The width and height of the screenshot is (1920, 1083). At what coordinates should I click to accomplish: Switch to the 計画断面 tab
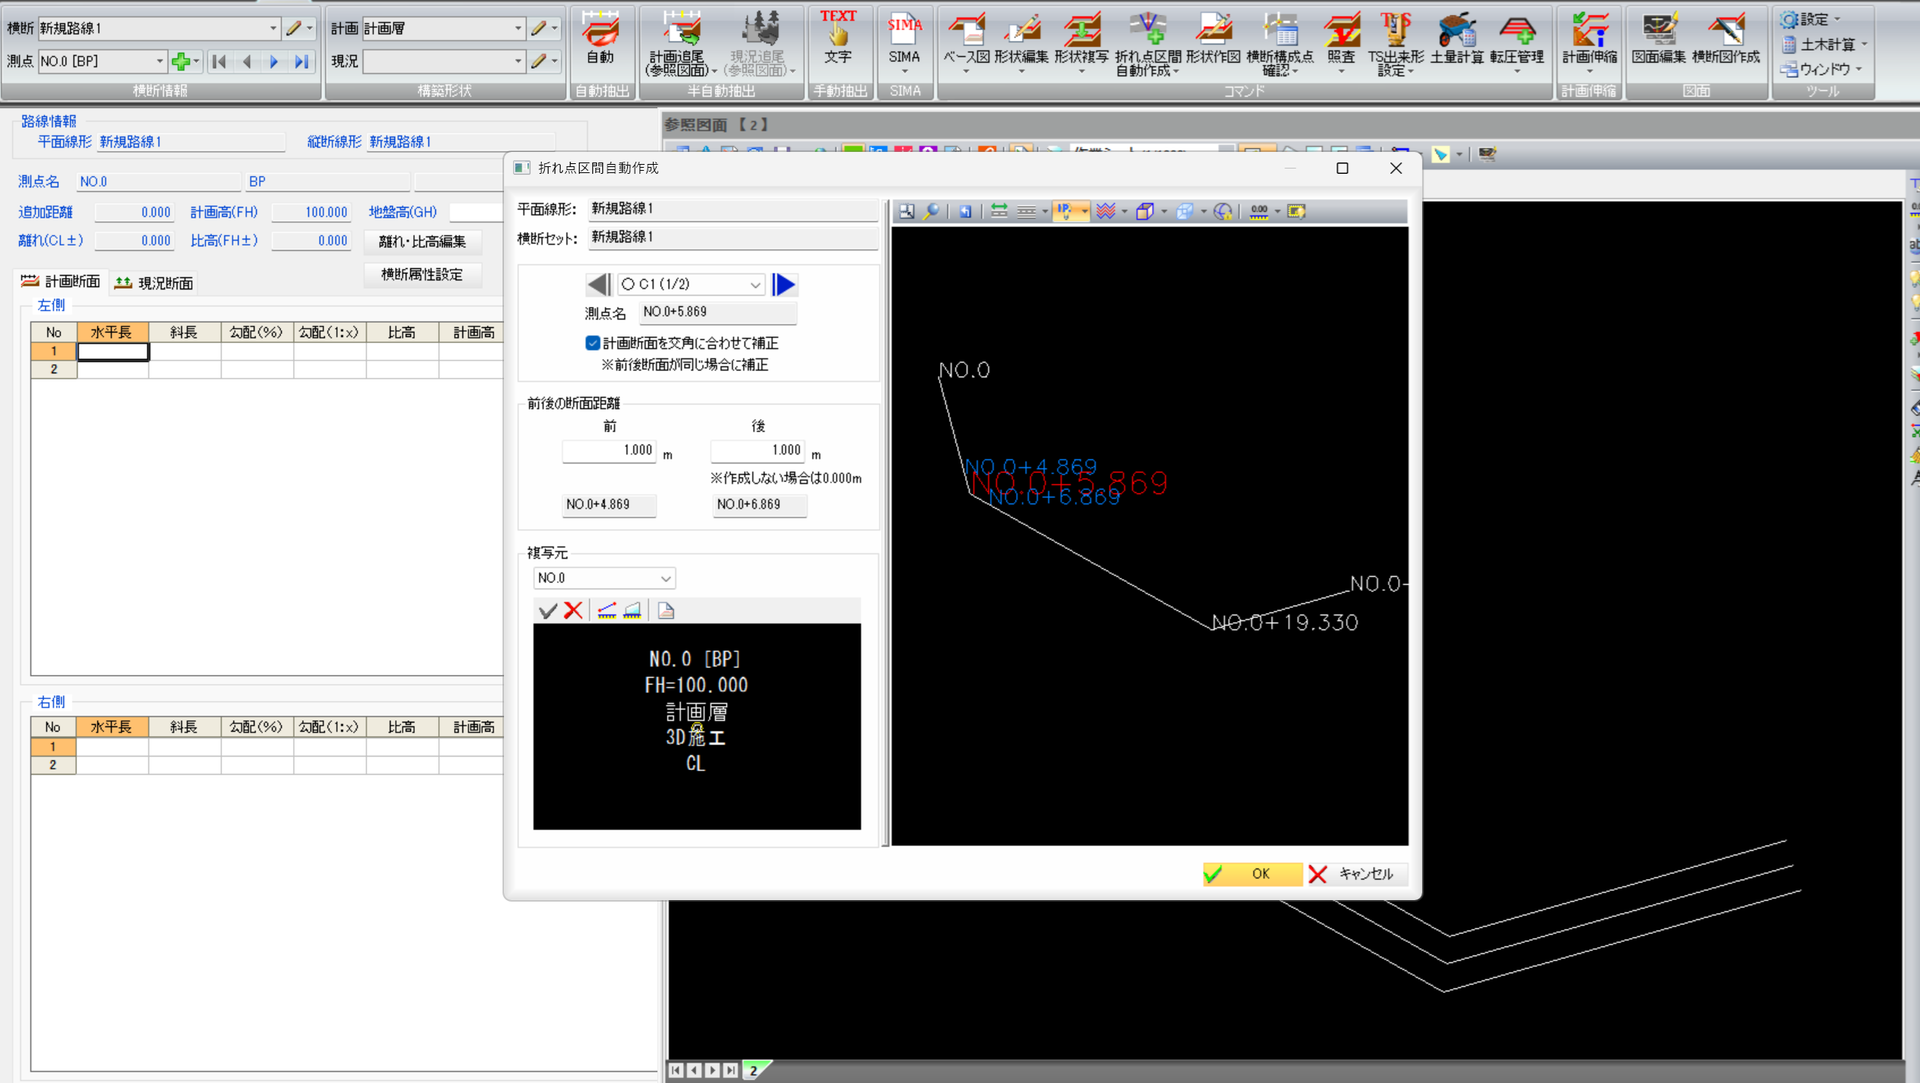point(61,282)
